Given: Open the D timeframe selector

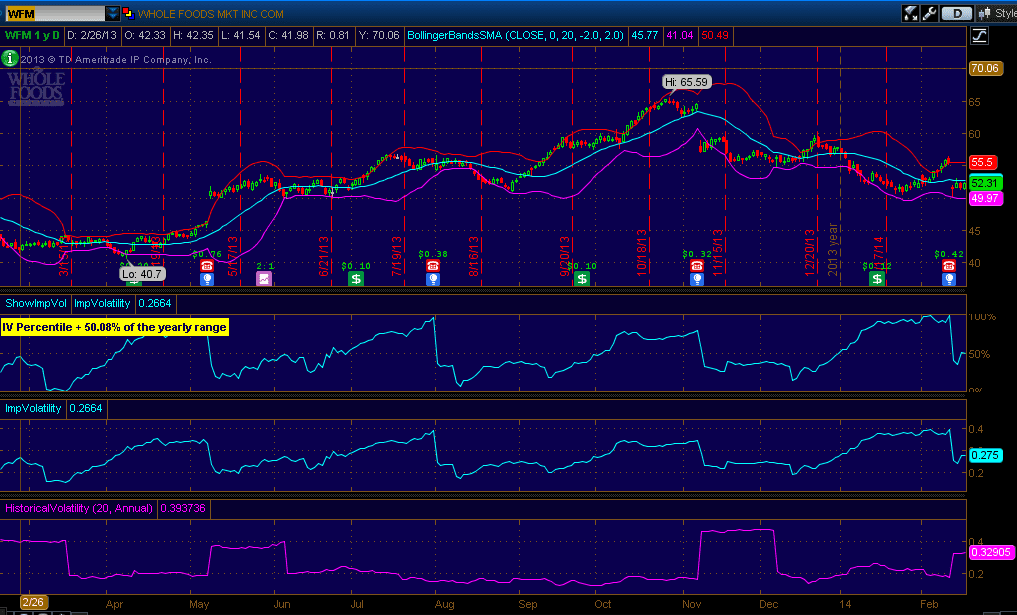Looking at the screenshot, I should 957,13.
